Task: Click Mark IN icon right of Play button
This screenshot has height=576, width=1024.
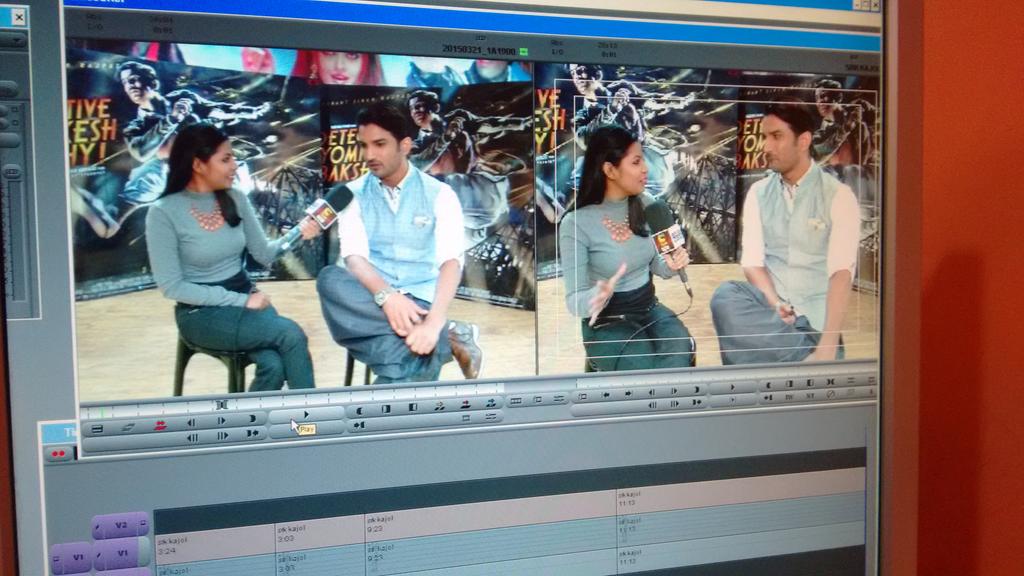Action: 359,411
